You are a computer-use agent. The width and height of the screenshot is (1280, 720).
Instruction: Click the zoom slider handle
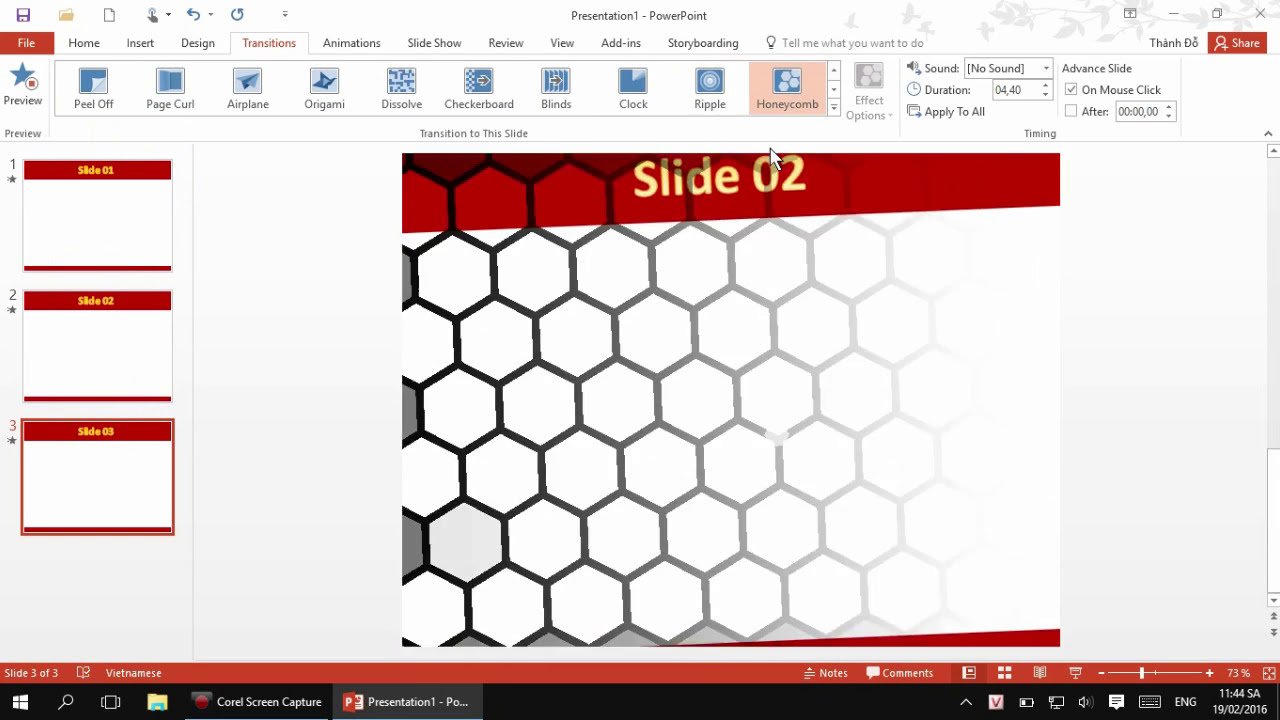point(1141,673)
